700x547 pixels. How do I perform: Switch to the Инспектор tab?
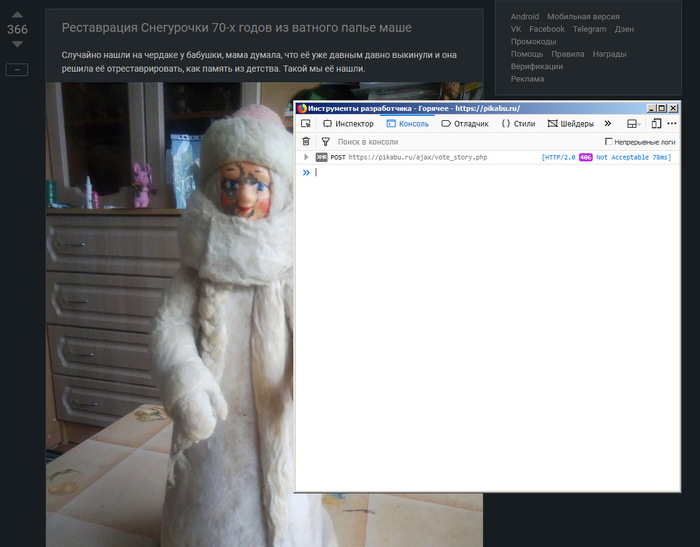[348, 124]
